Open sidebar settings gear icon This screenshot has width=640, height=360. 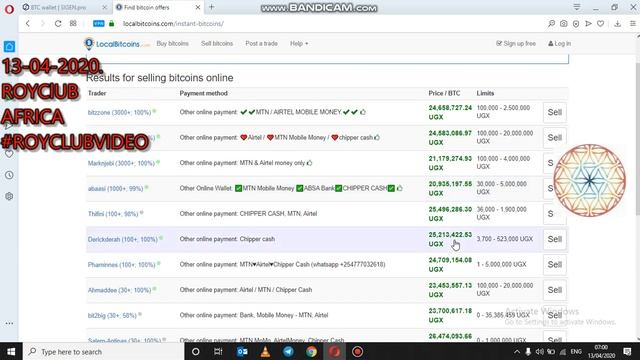pos(9,196)
